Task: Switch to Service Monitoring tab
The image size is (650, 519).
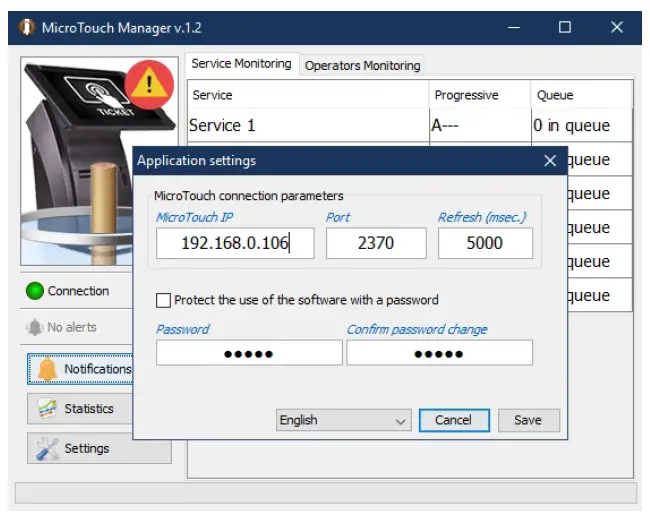Action: coord(241,64)
